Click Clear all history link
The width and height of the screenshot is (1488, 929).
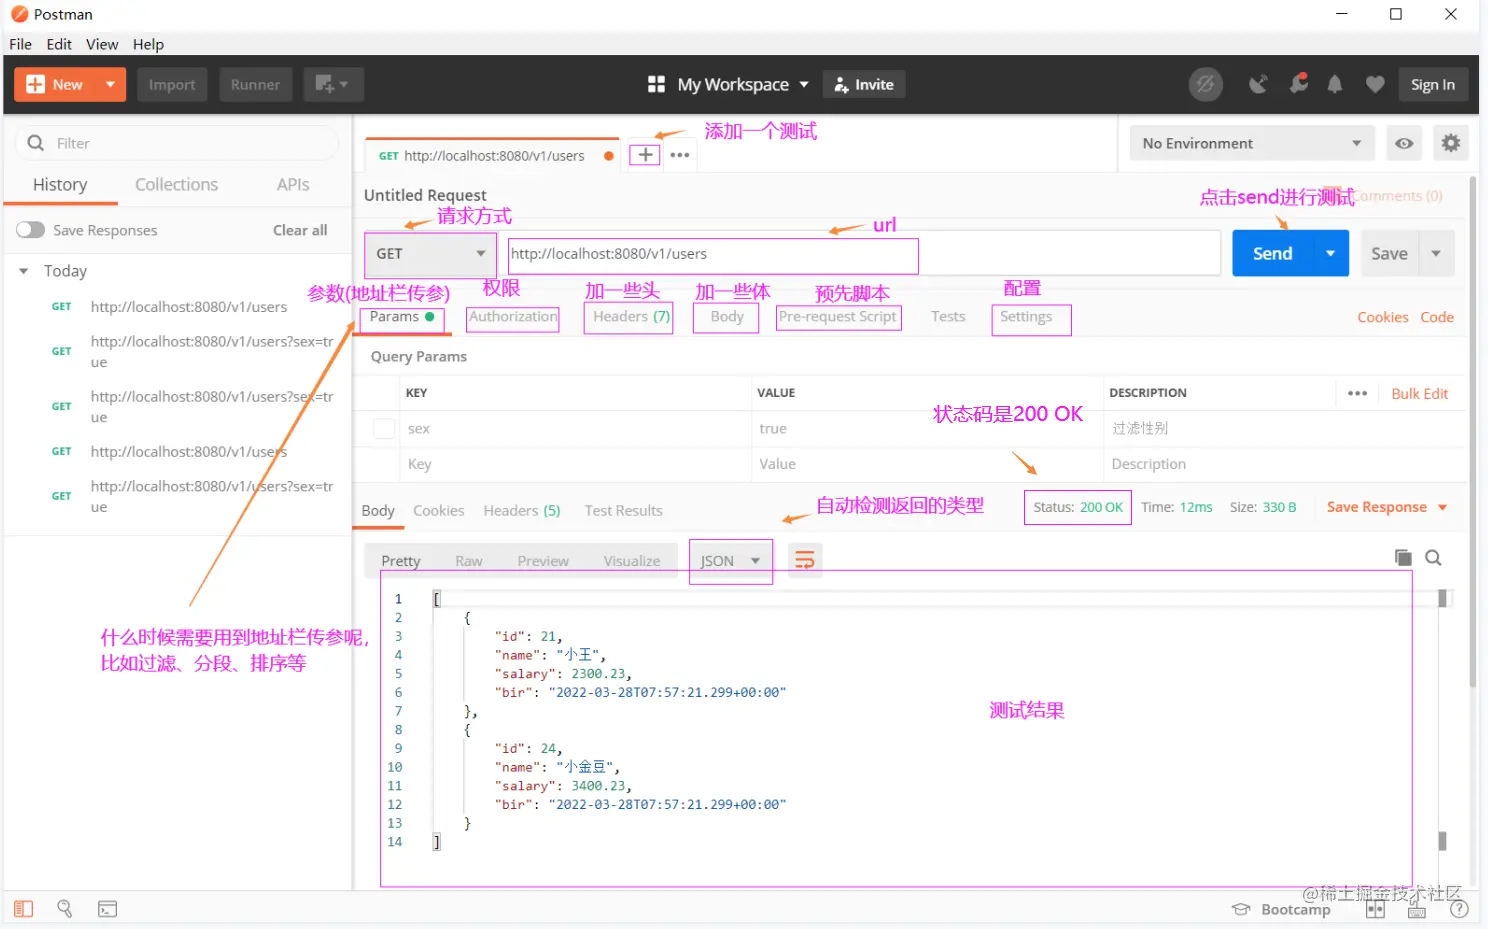[x=300, y=230]
